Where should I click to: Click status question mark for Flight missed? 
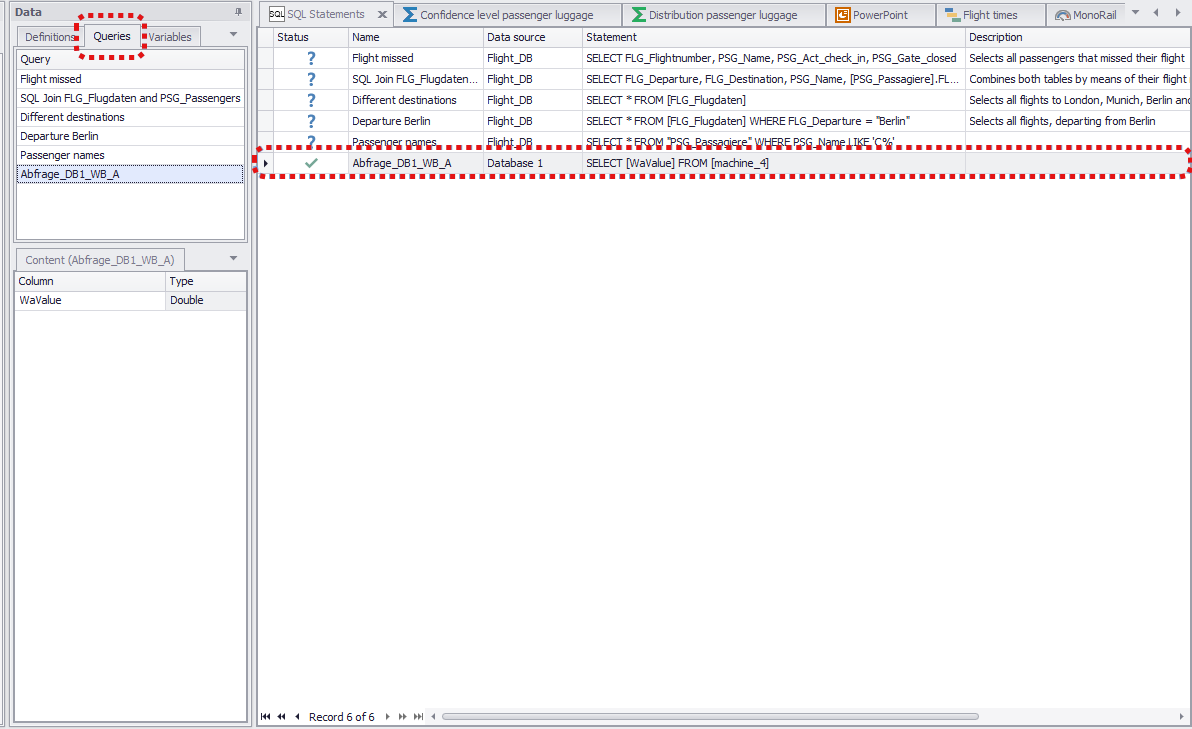click(311, 58)
